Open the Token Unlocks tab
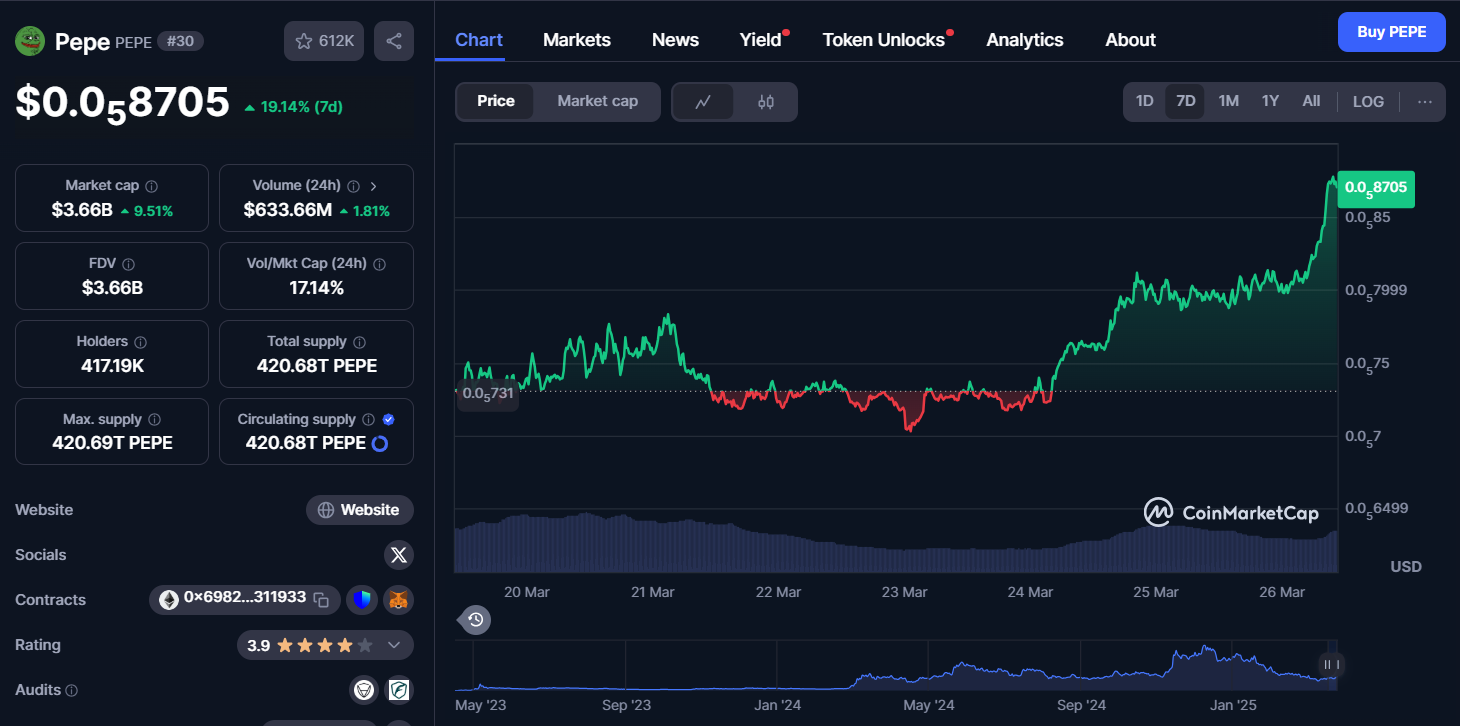This screenshot has width=1460, height=726. coord(884,40)
